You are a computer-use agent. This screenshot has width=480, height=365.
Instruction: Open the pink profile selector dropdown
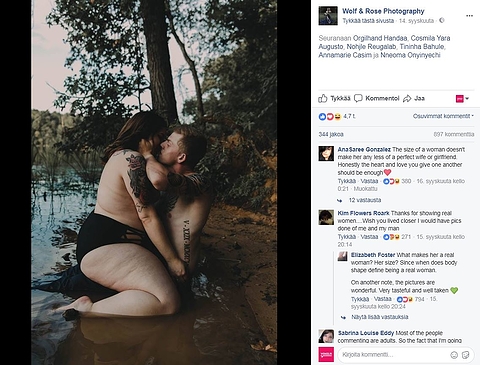[x=462, y=99]
